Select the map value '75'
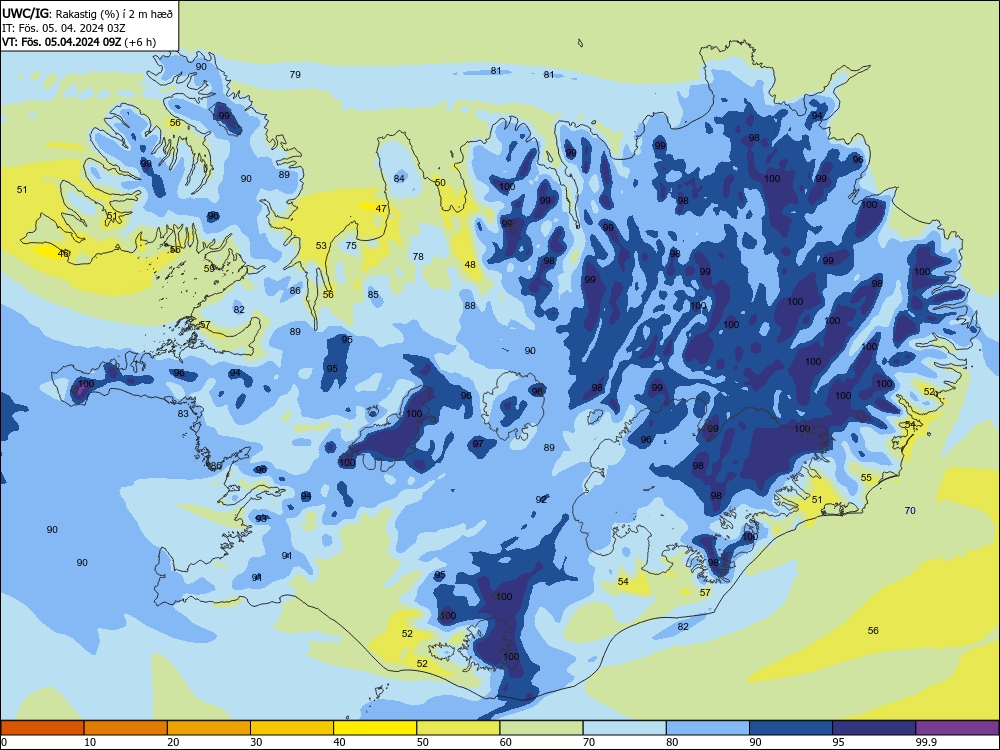Viewport: 1000px width, 750px height. point(351,246)
